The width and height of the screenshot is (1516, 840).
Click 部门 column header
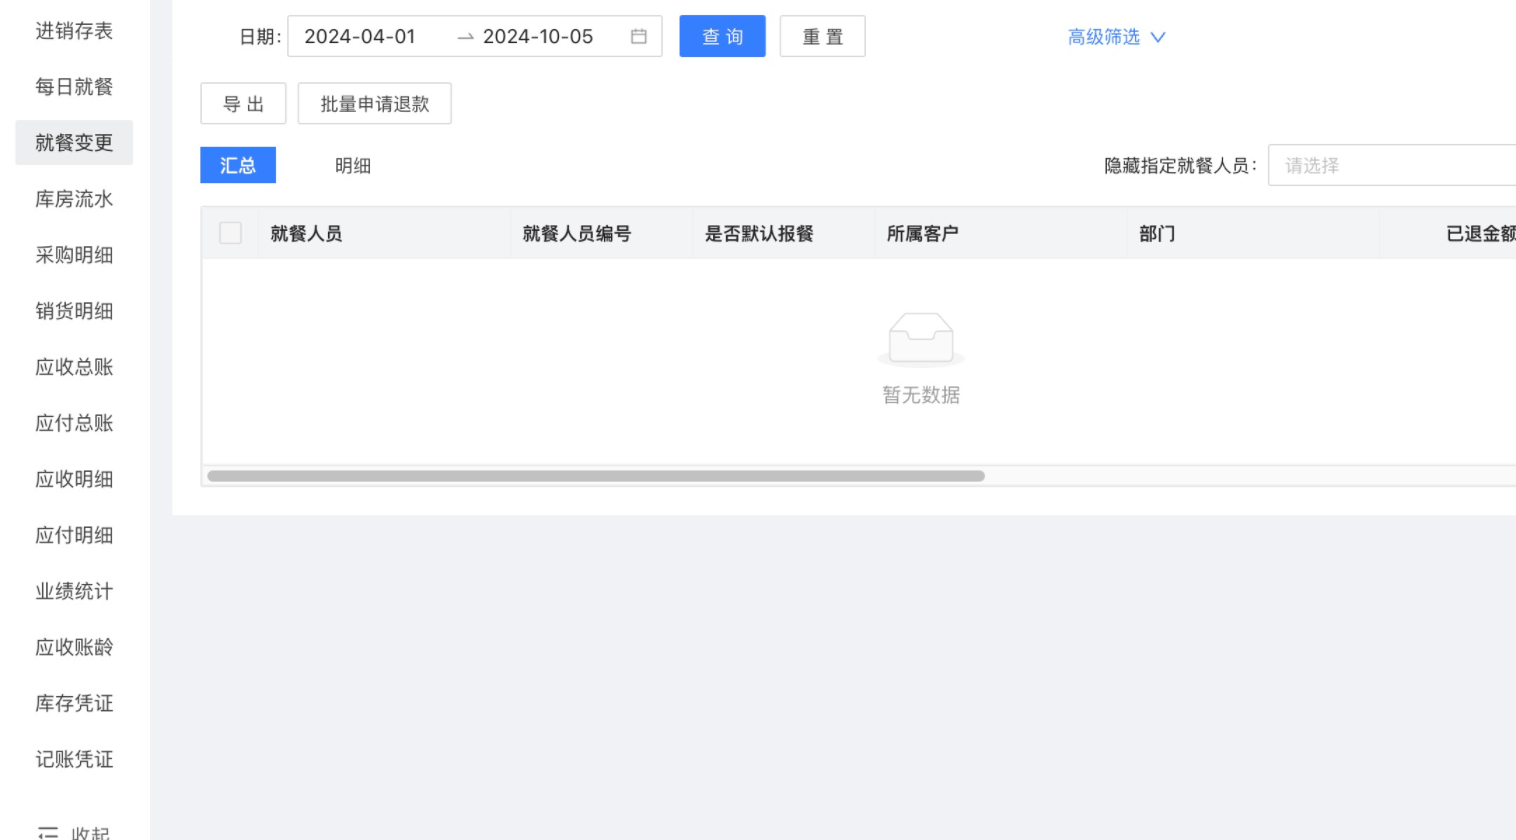1157,233
